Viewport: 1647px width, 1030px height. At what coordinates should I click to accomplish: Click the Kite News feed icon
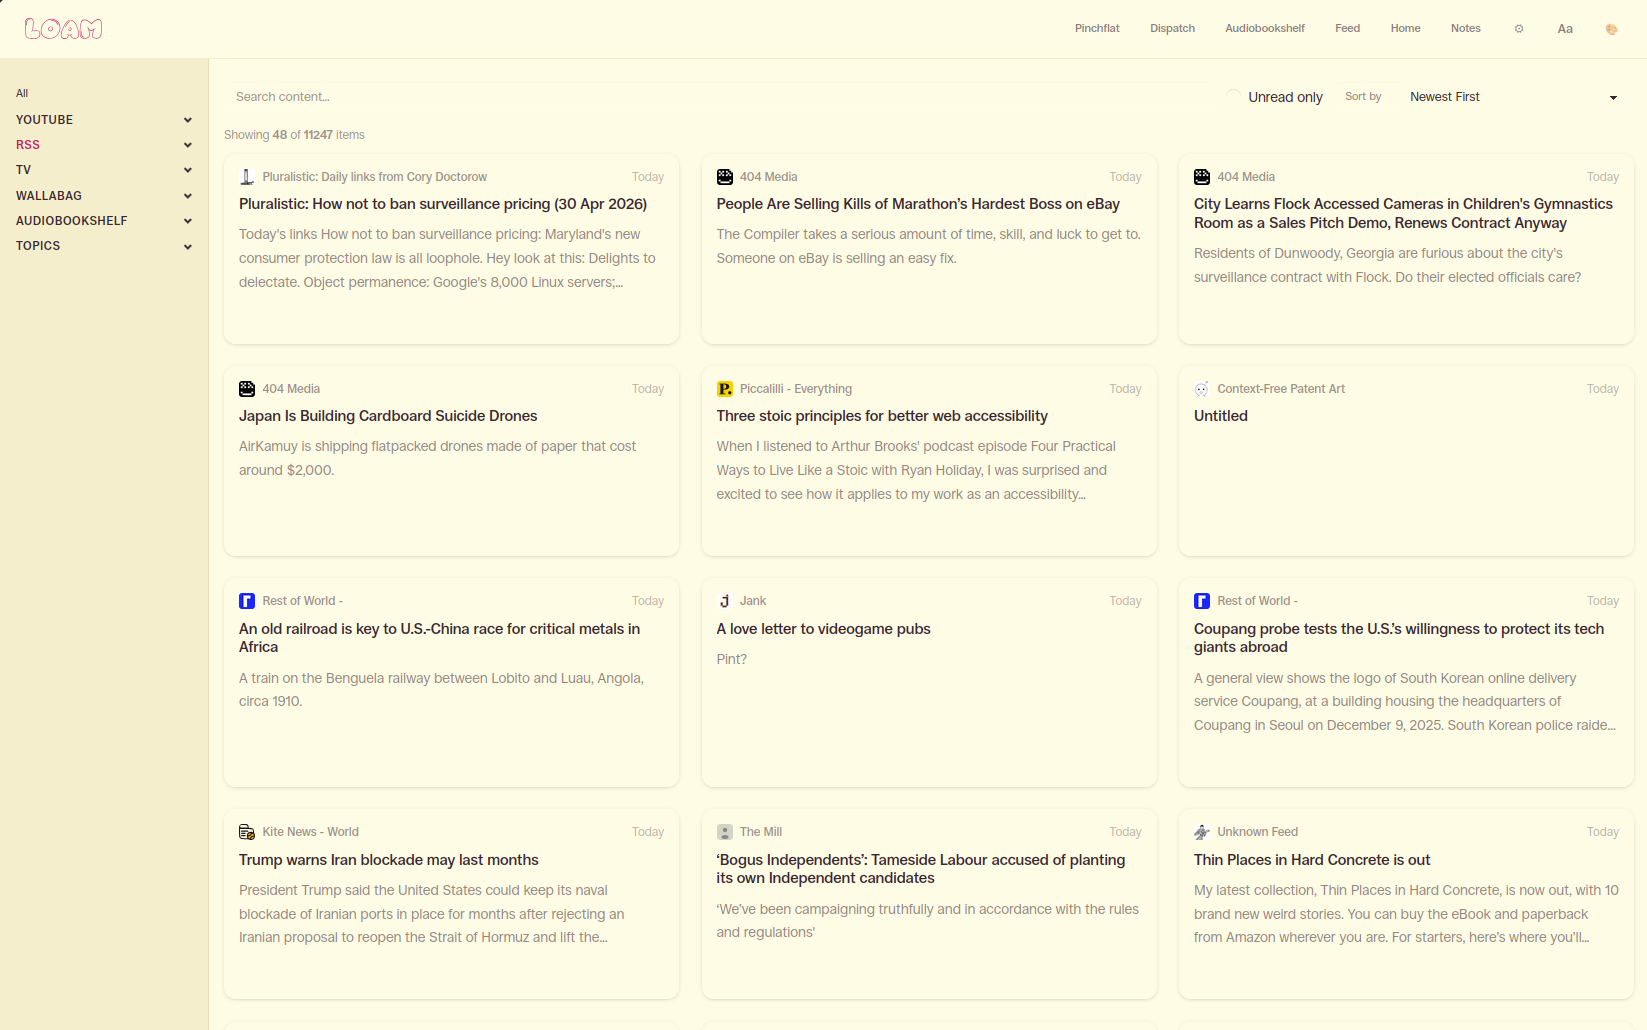click(x=247, y=832)
